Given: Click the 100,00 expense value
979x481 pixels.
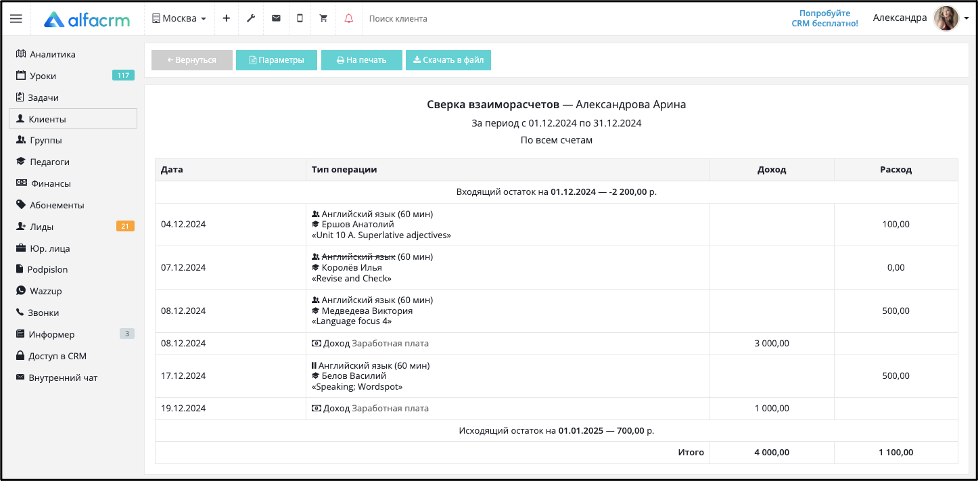Looking at the screenshot, I should pyautogui.click(x=896, y=224).
